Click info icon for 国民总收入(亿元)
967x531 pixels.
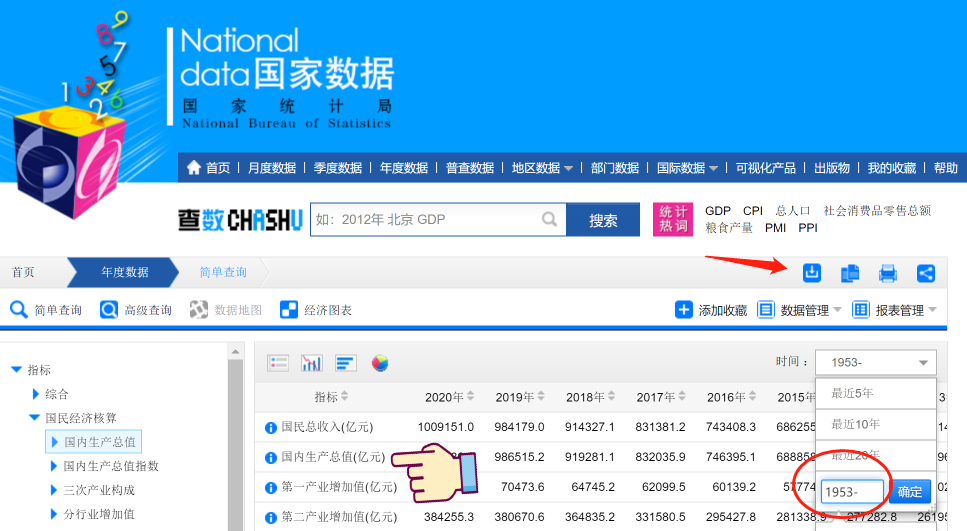click(271, 427)
